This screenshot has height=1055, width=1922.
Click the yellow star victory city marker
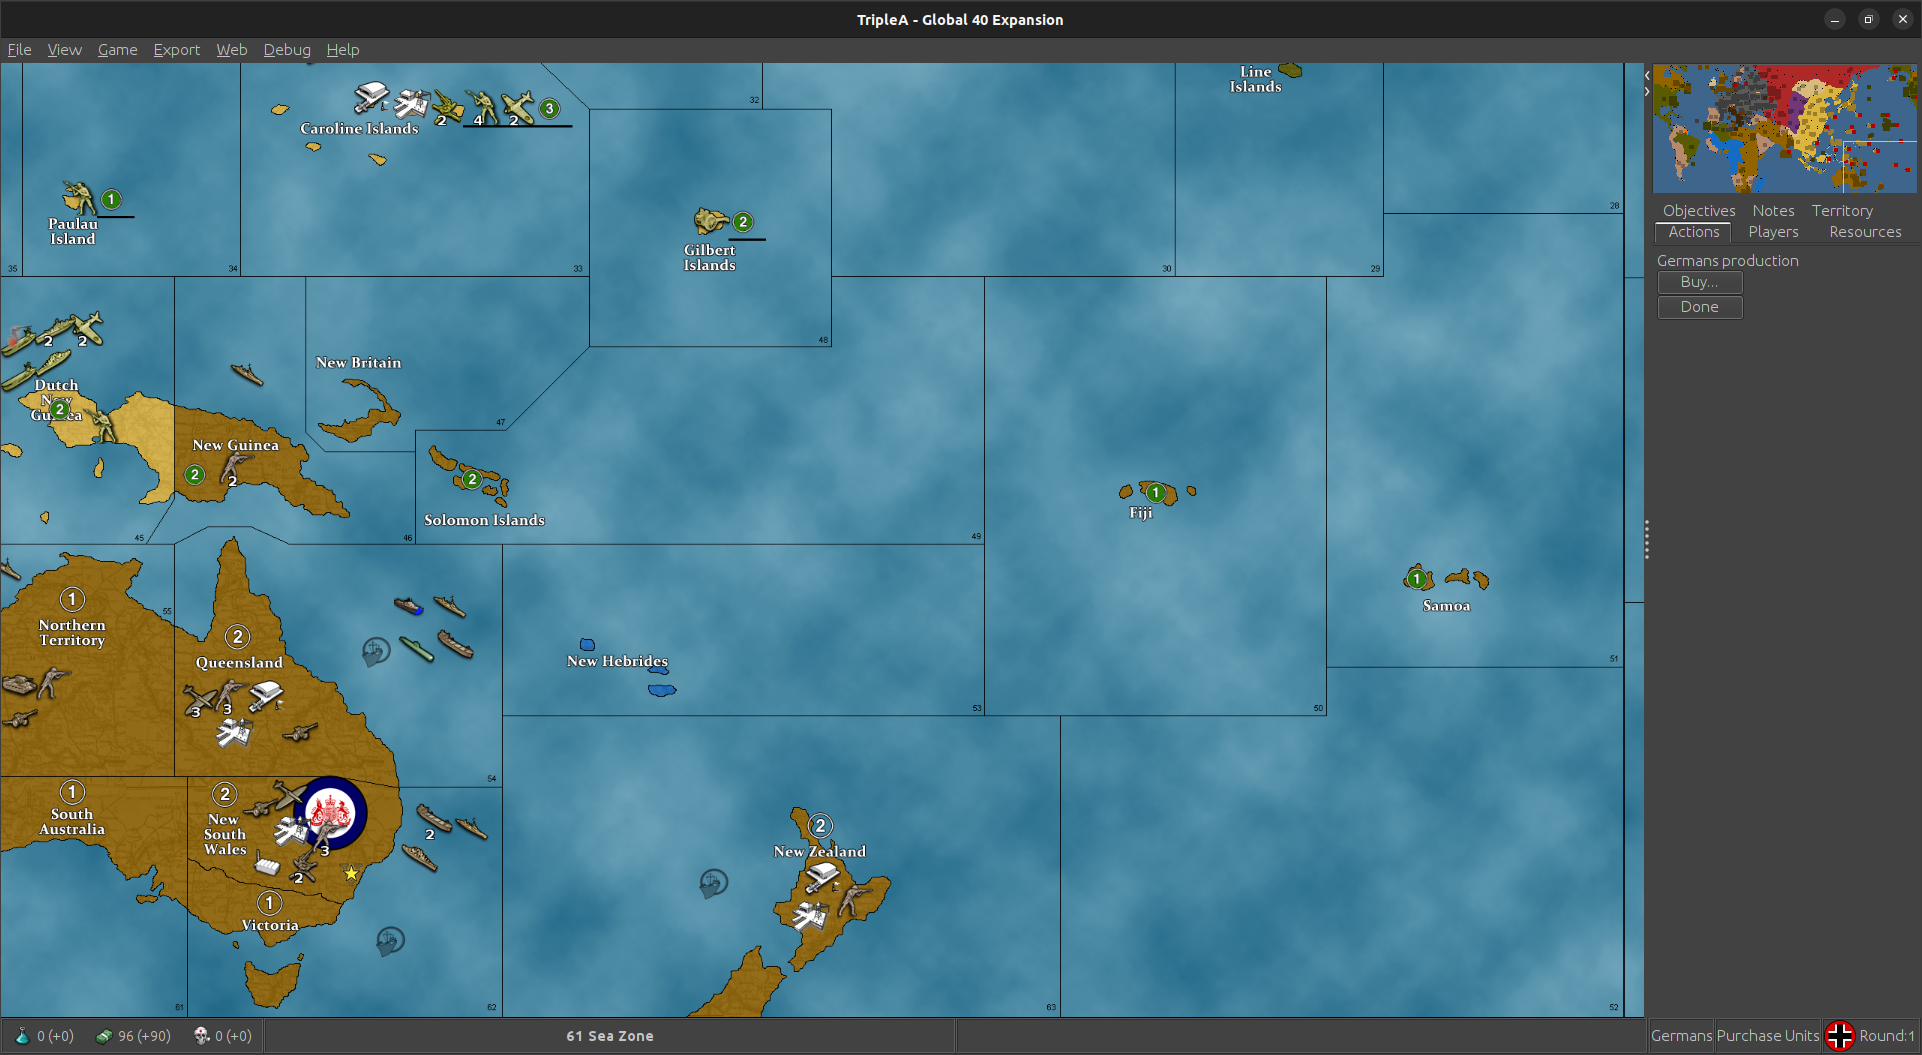[x=351, y=873]
